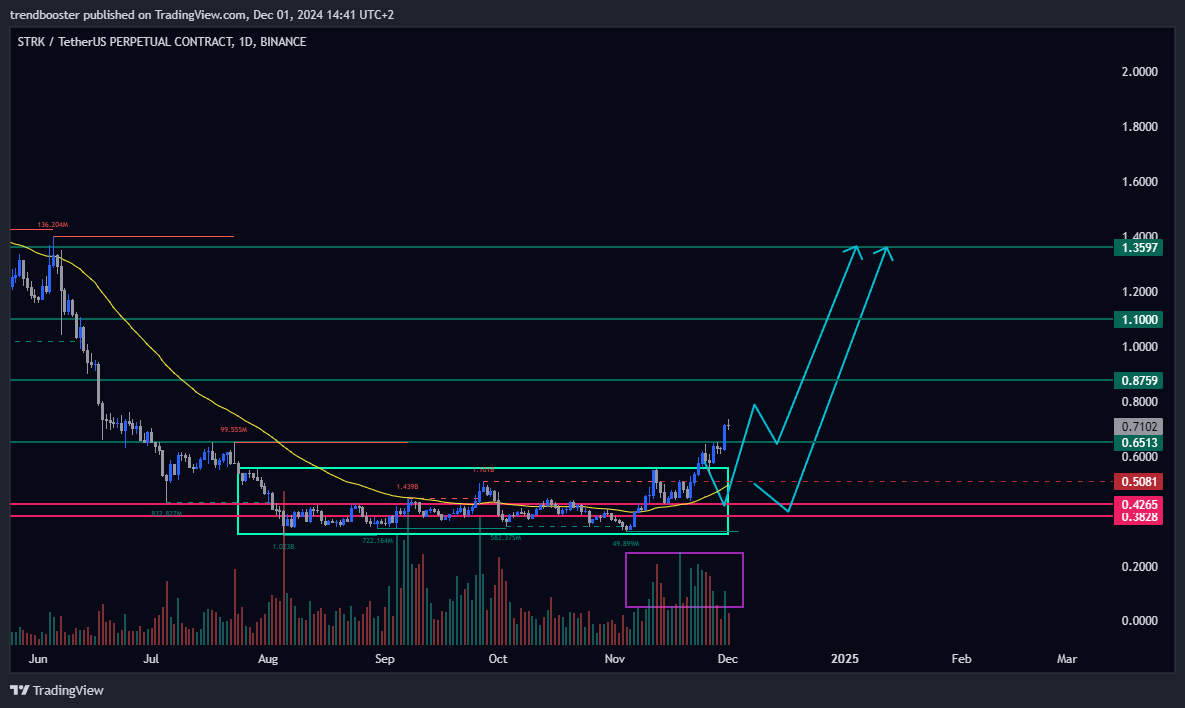Click the Jul label on time axis
Screen dimensions: 1185x708
pos(151,659)
